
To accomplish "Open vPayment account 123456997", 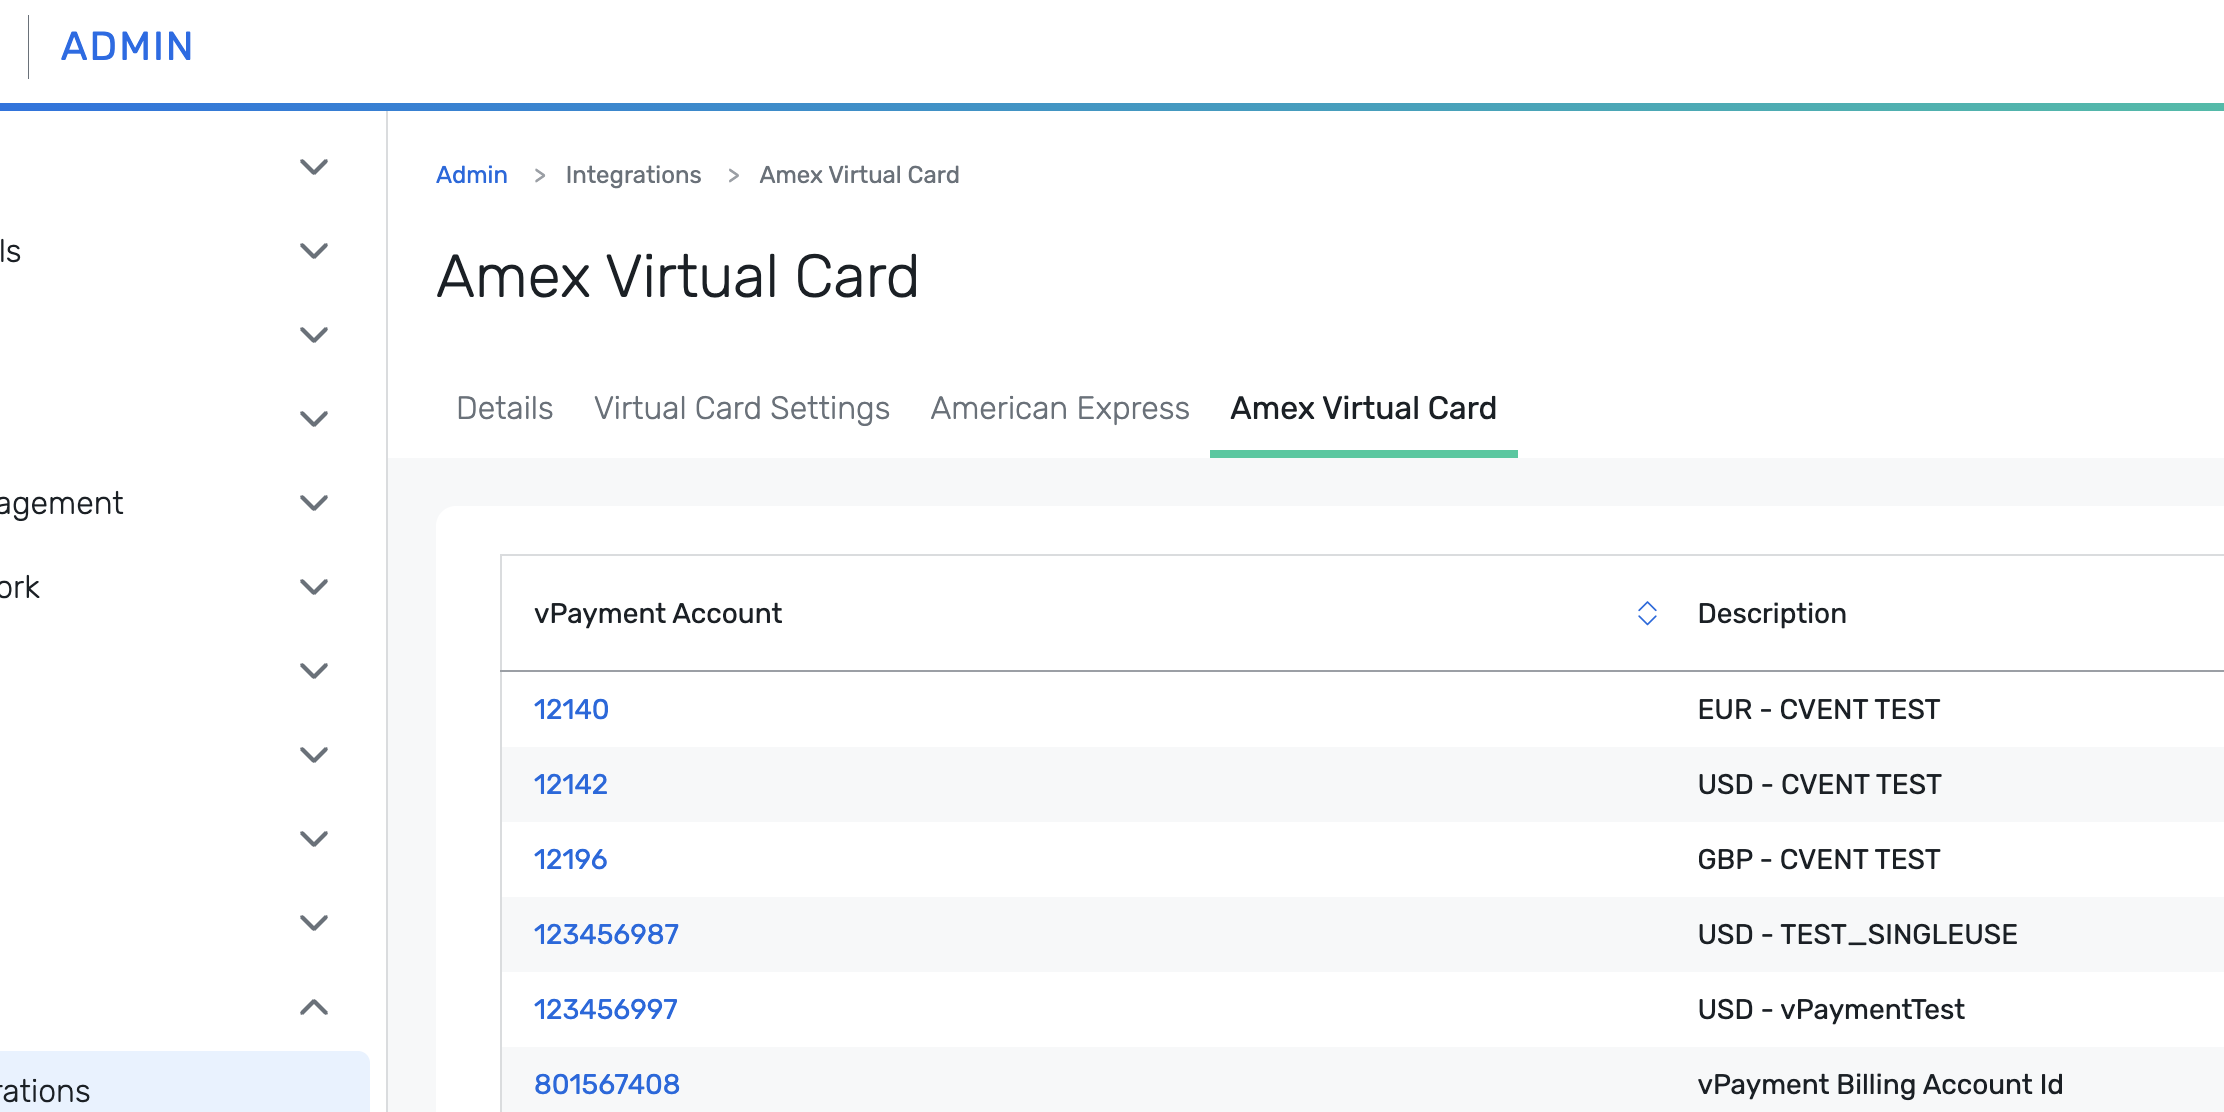I will tap(605, 1009).
